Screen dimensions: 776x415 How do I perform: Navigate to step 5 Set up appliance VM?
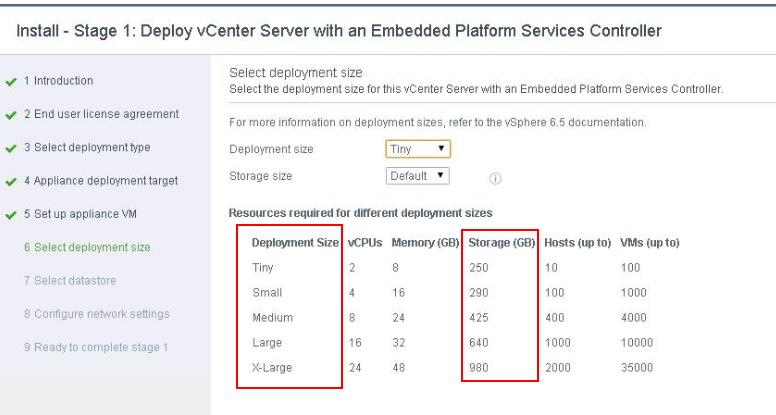77,214
